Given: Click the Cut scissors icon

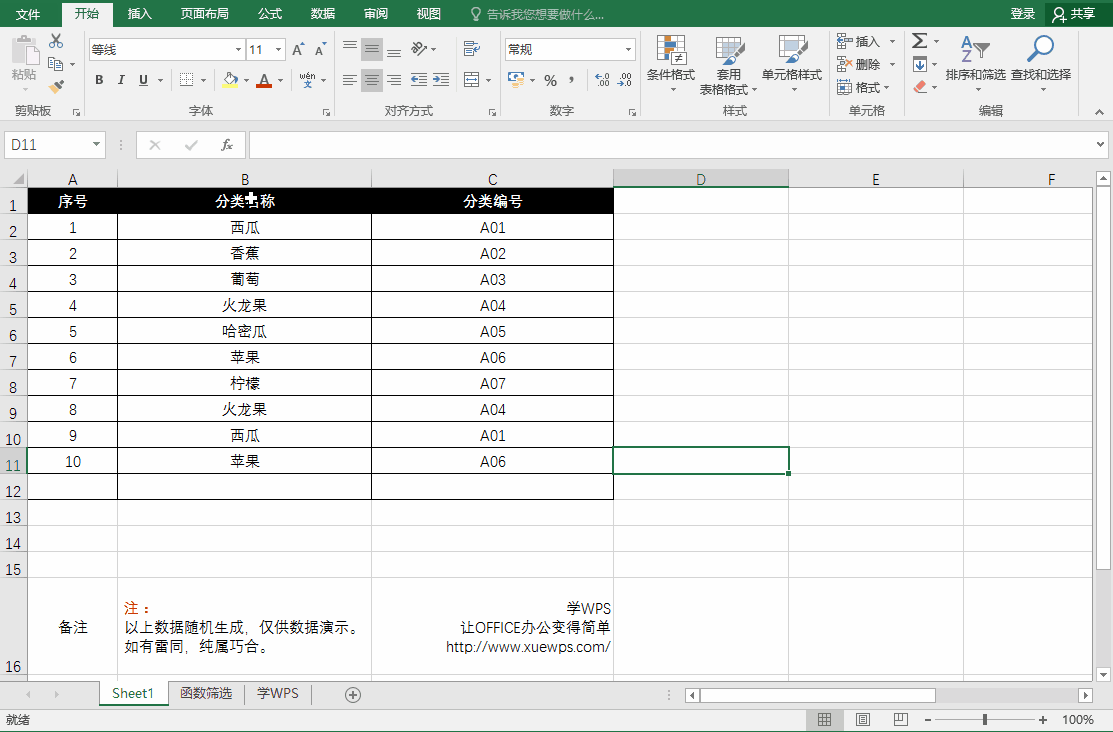Looking at the screenshot, I should [x=56, y=41].
